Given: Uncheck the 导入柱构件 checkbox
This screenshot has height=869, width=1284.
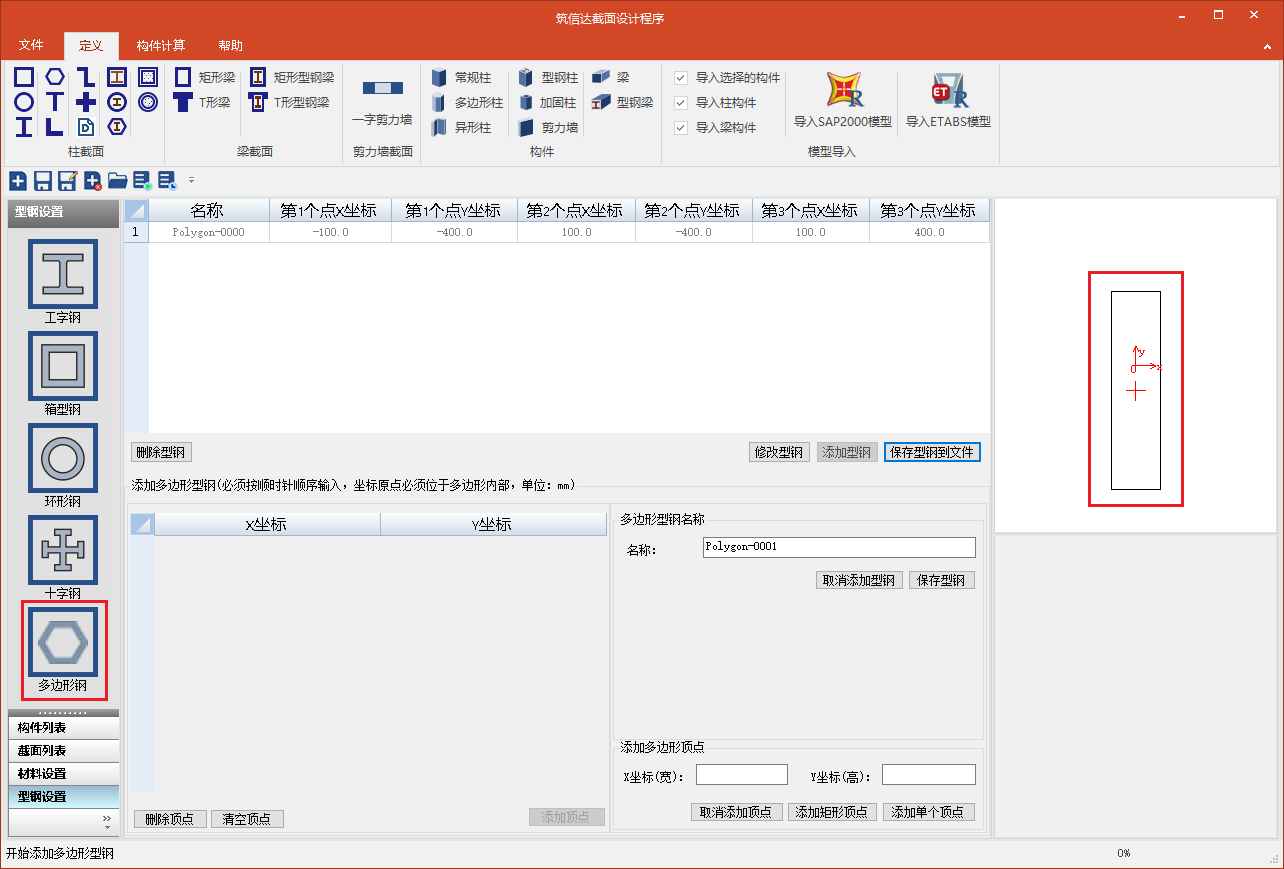Looking at the screenshot, I should pyautogui.click(x=681, y=103).
